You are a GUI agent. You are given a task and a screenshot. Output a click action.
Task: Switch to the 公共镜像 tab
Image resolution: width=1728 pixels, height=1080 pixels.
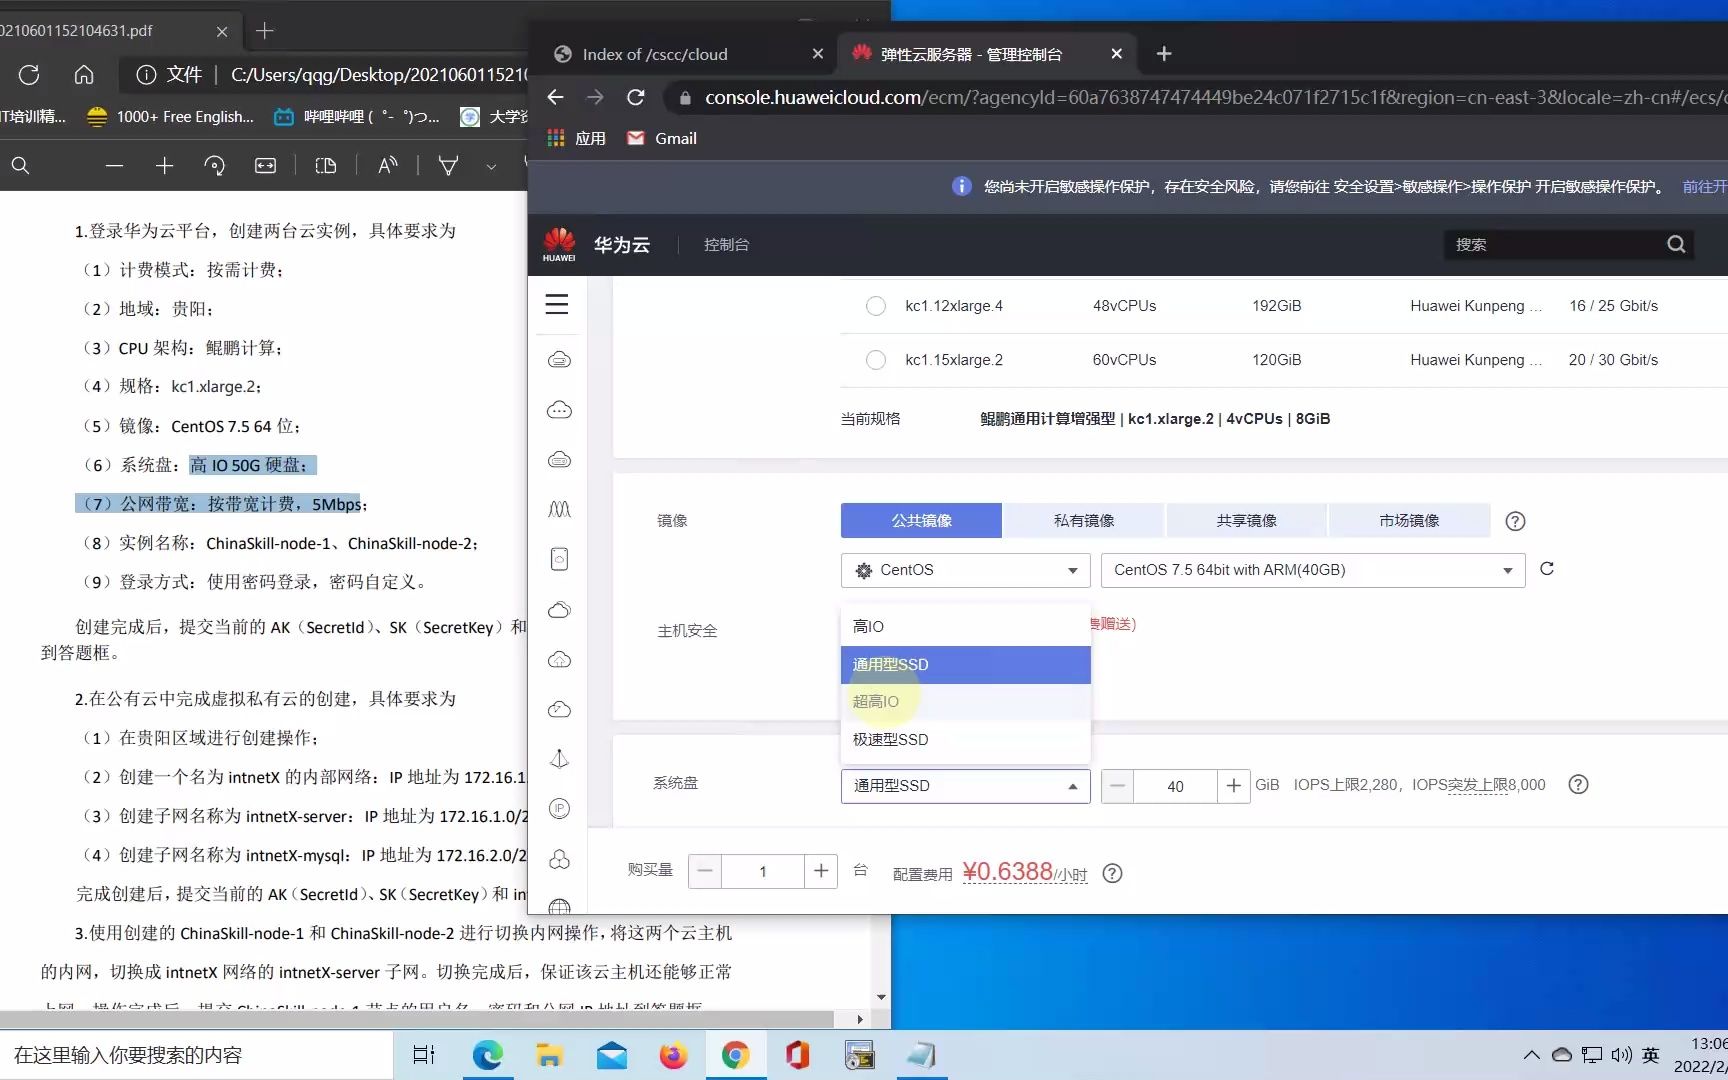921,521
